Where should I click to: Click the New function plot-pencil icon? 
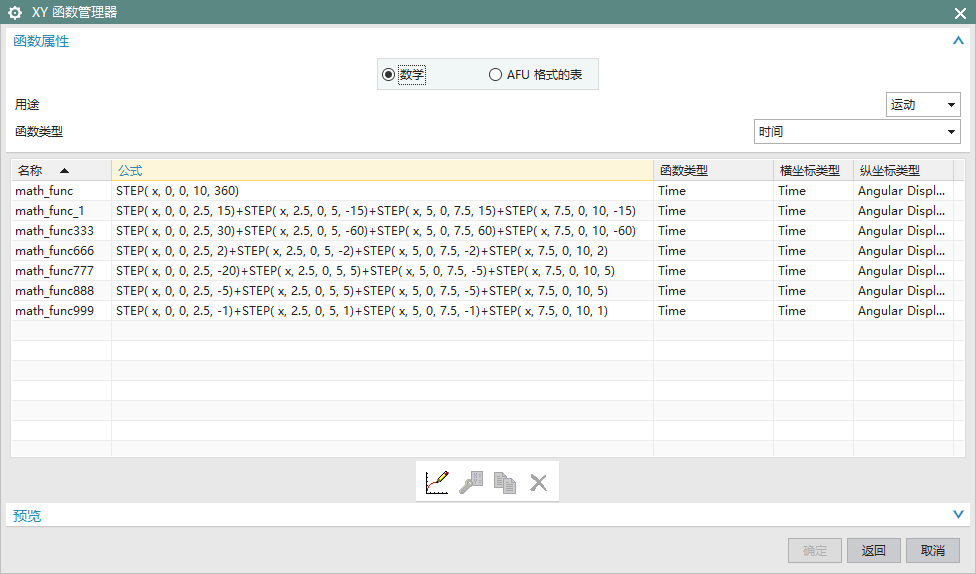tap(437, 482)
